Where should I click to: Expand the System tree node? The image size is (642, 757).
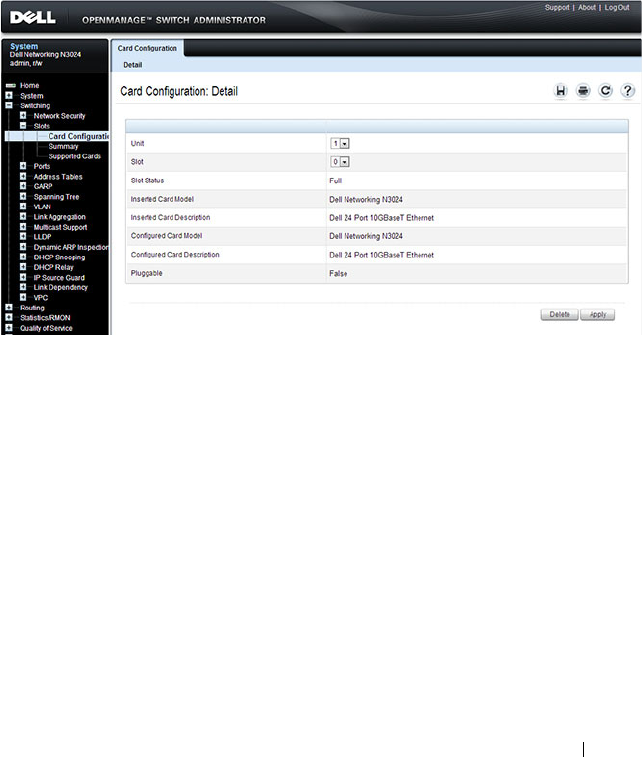point(9,96)
